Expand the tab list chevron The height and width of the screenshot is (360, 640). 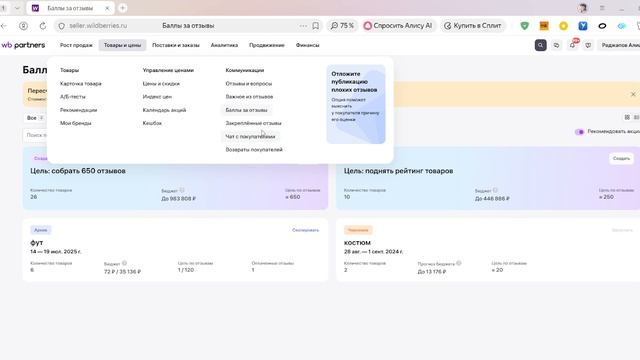17,8
